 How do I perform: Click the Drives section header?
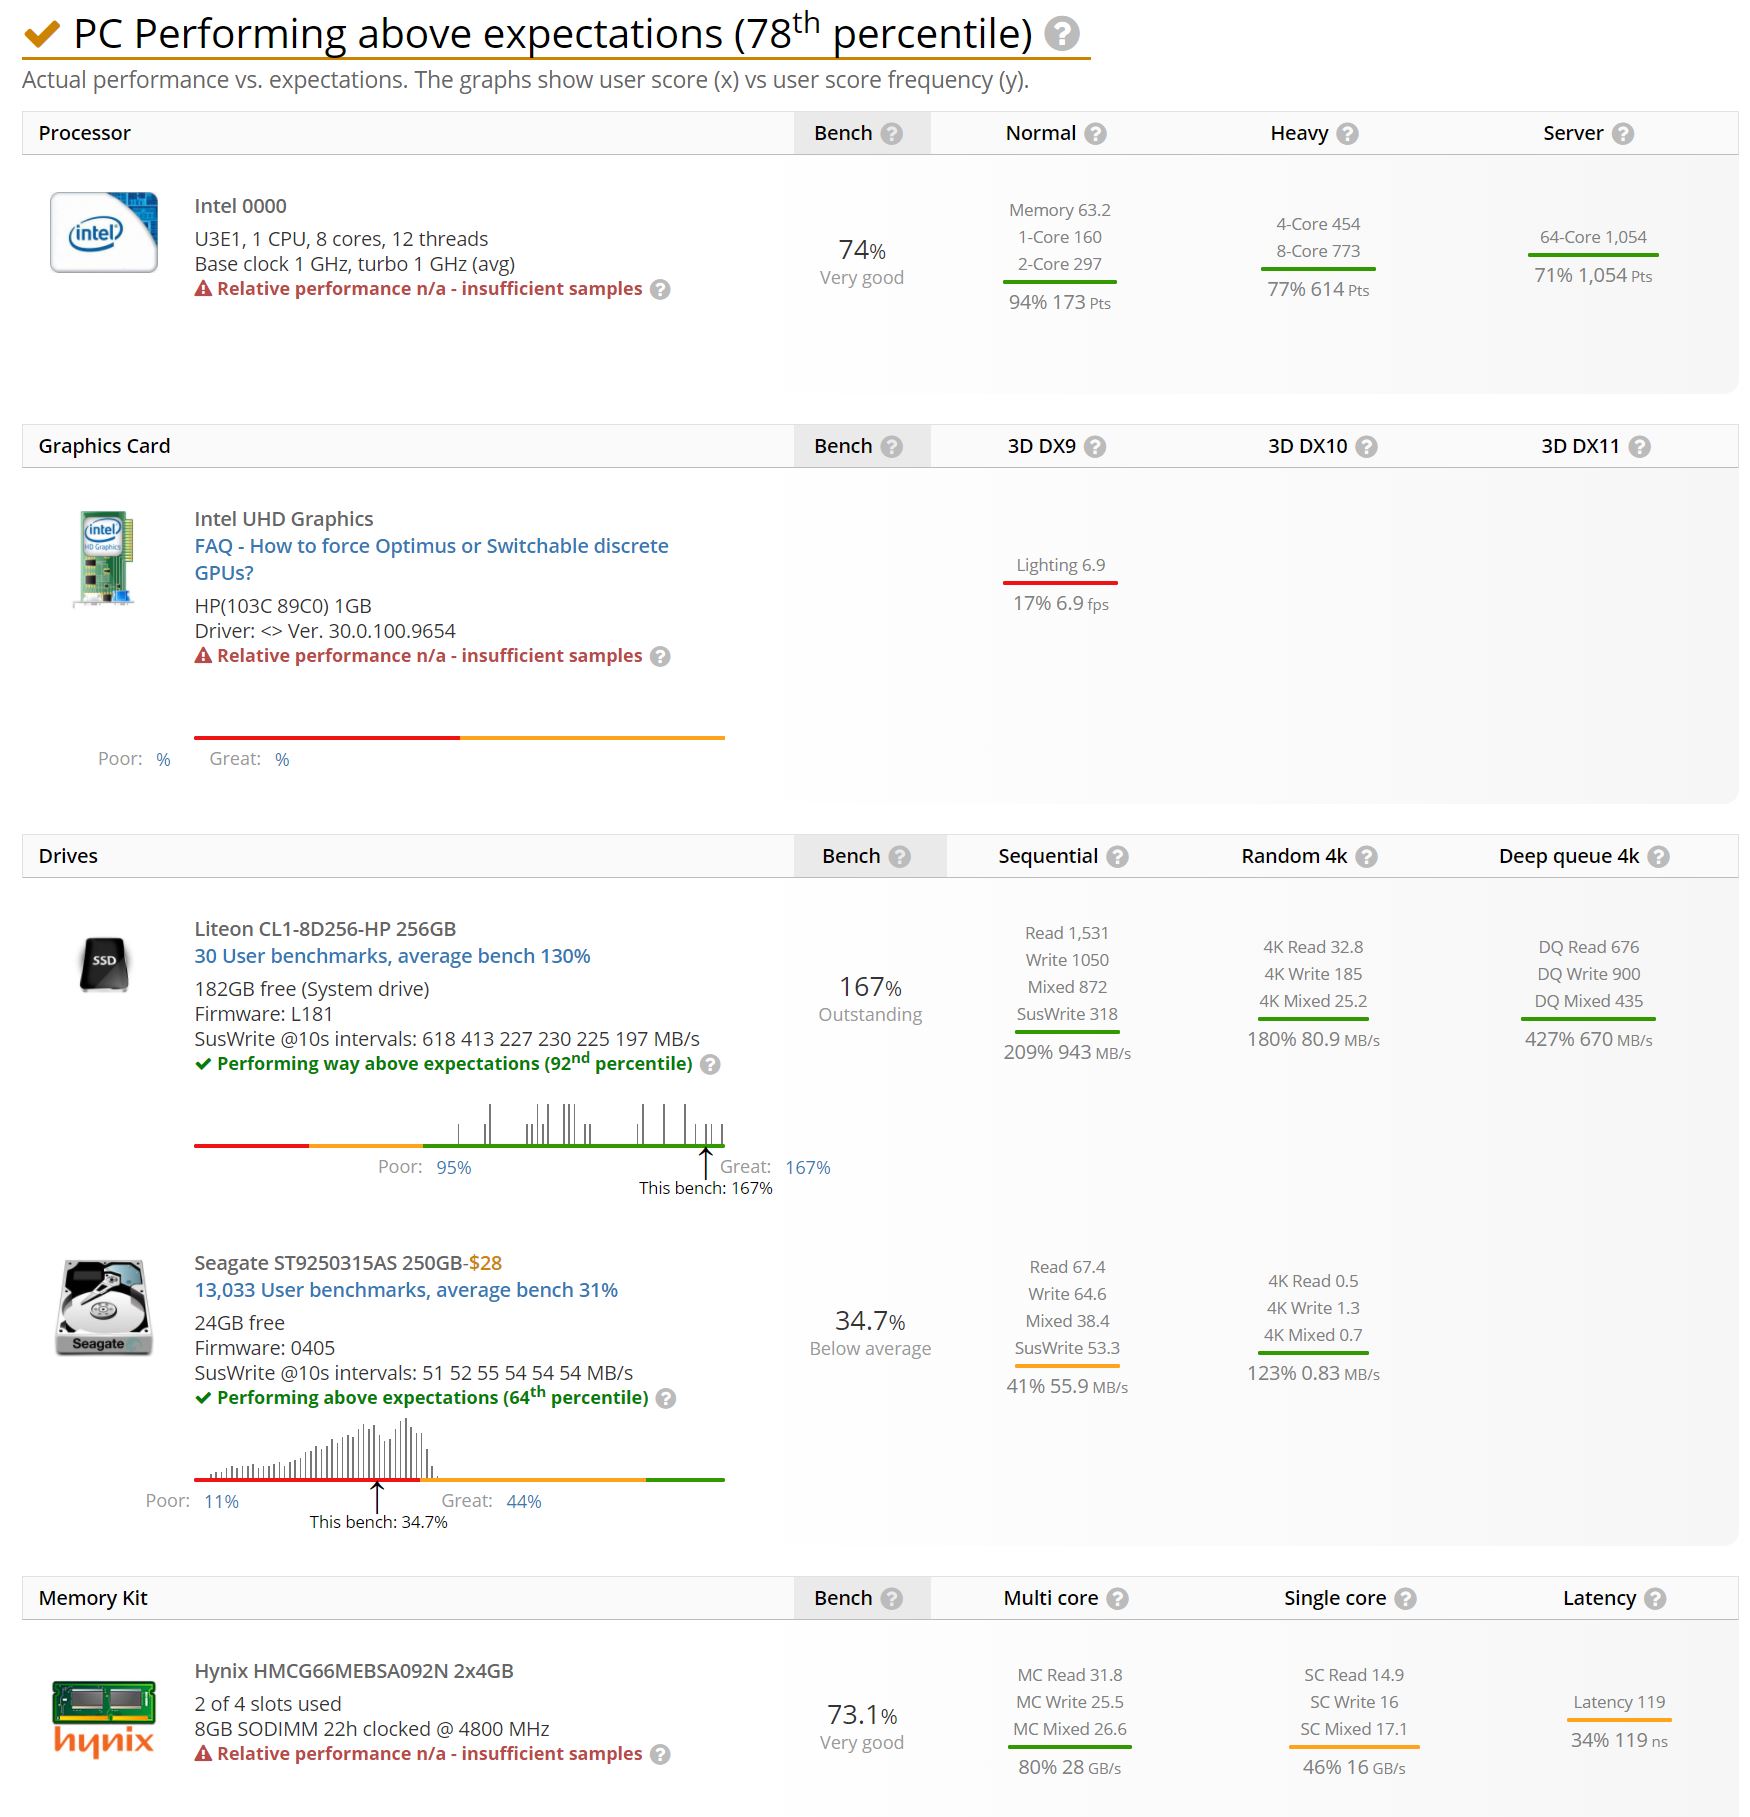68,857
